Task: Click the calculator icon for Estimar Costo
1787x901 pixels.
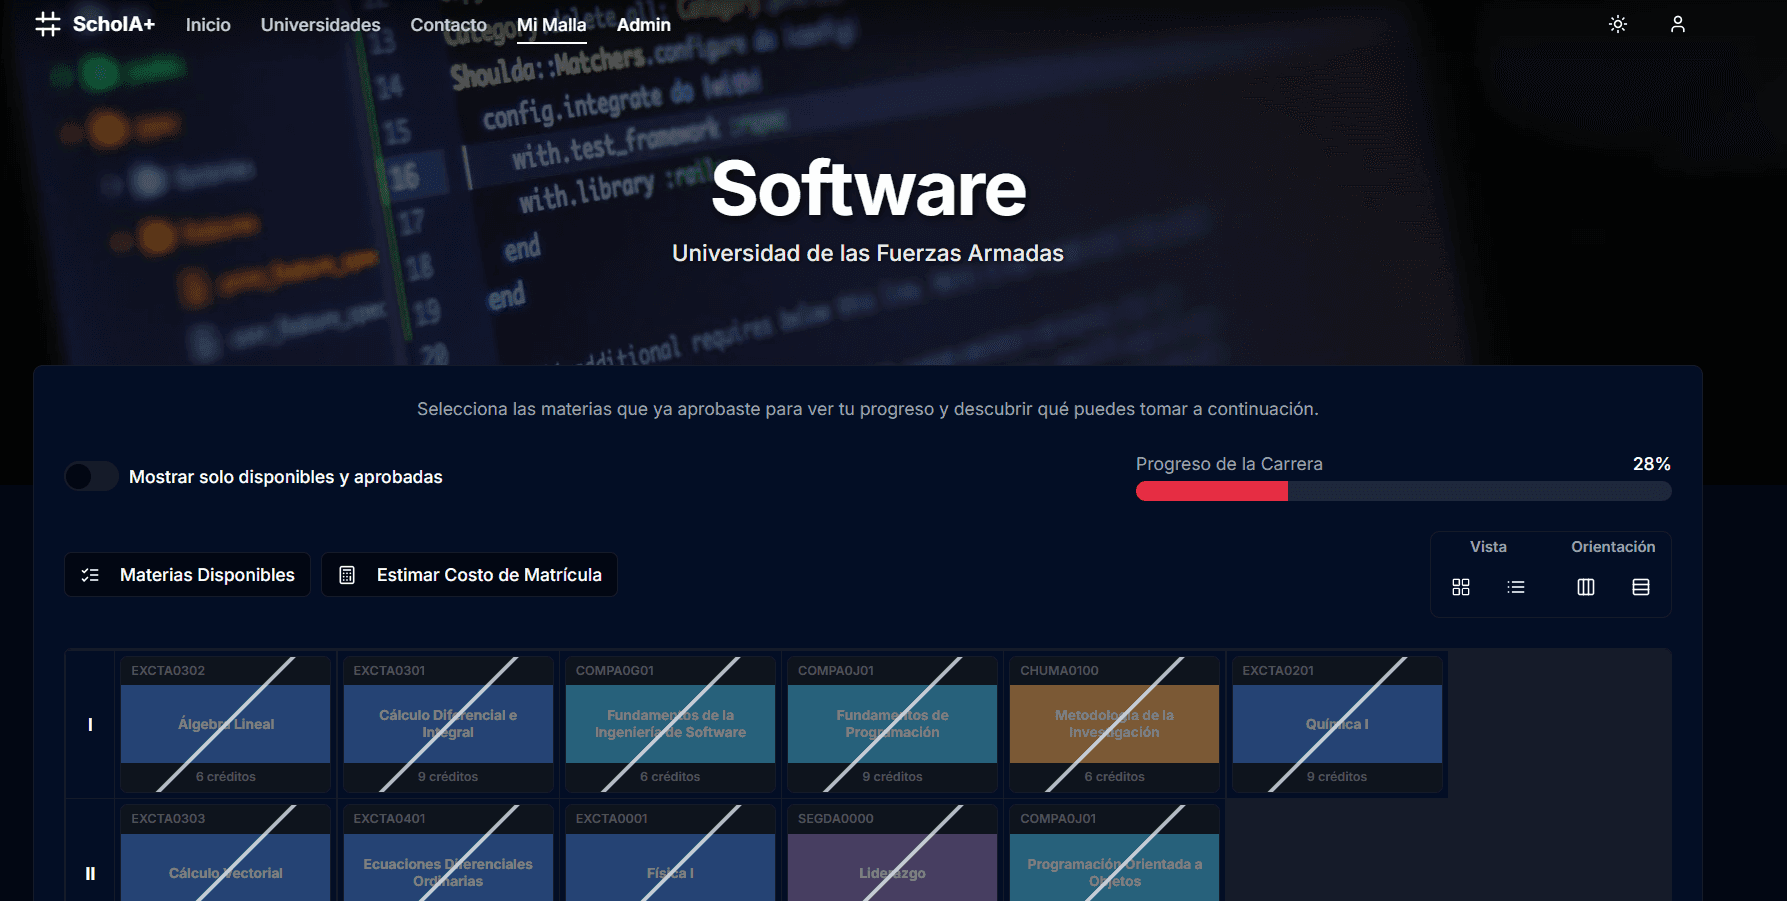Action: pos(347,575)
